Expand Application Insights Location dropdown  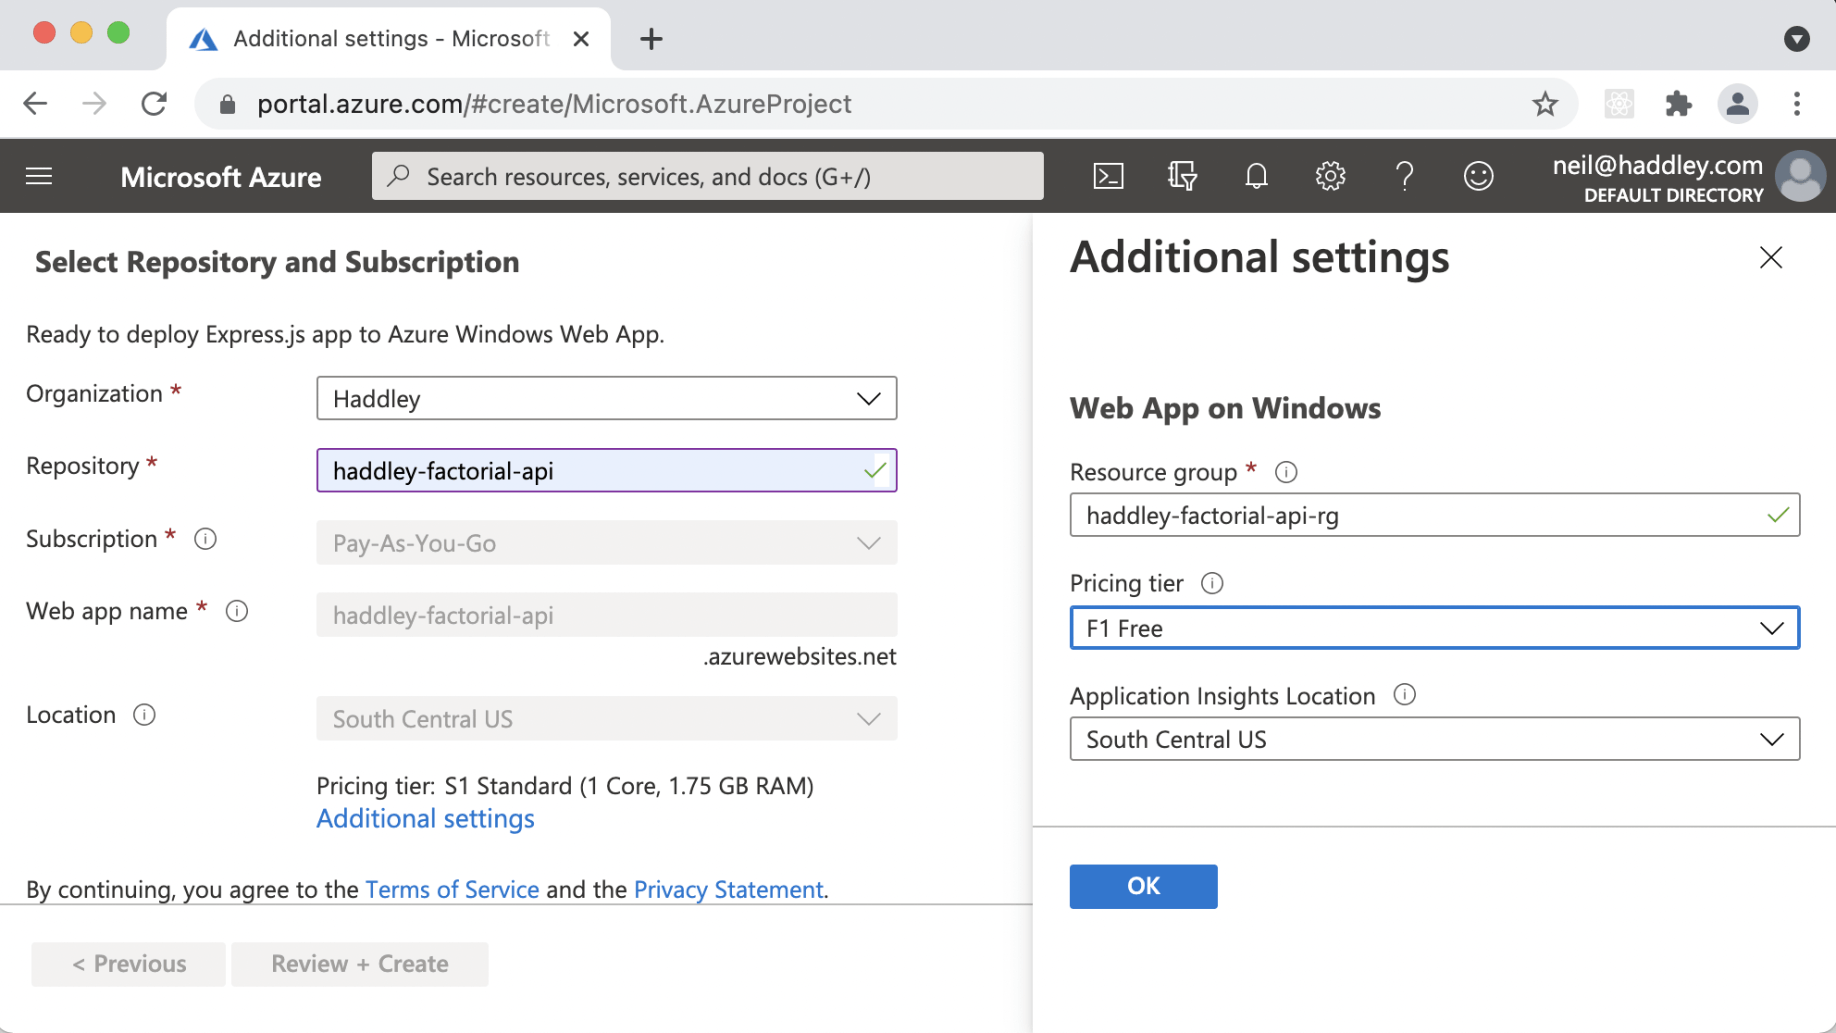(1434, 740)
